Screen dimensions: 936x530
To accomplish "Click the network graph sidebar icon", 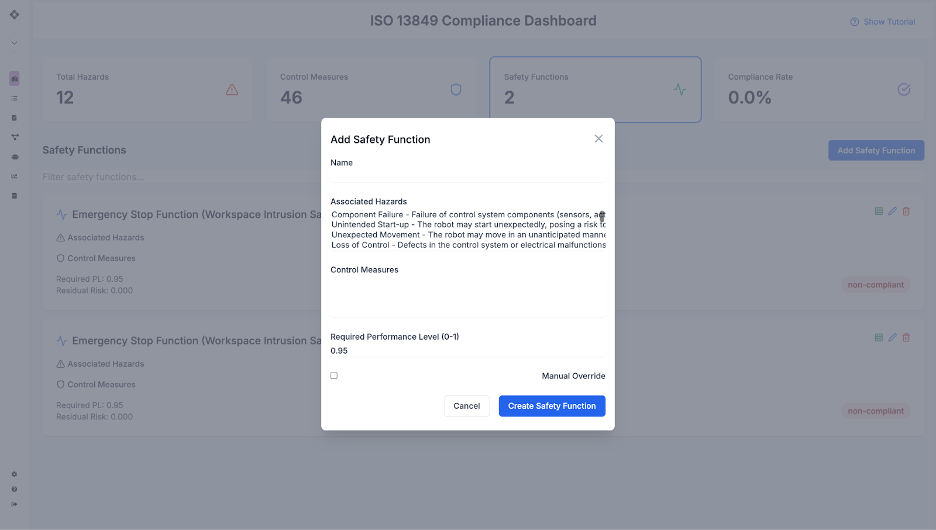I will (14, 137).
